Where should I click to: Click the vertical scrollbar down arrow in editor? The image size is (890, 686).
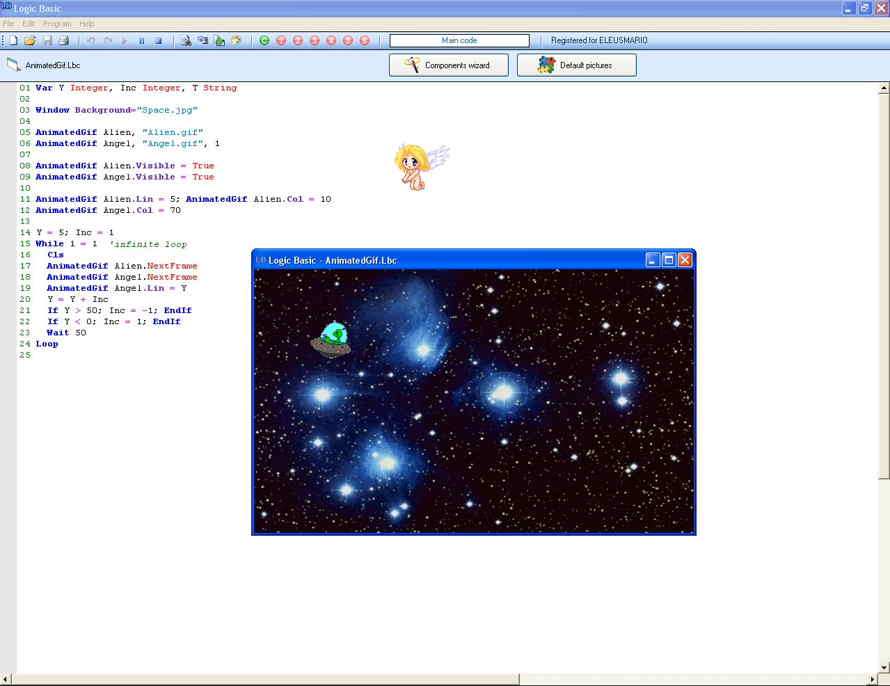[x=884, y=667]
